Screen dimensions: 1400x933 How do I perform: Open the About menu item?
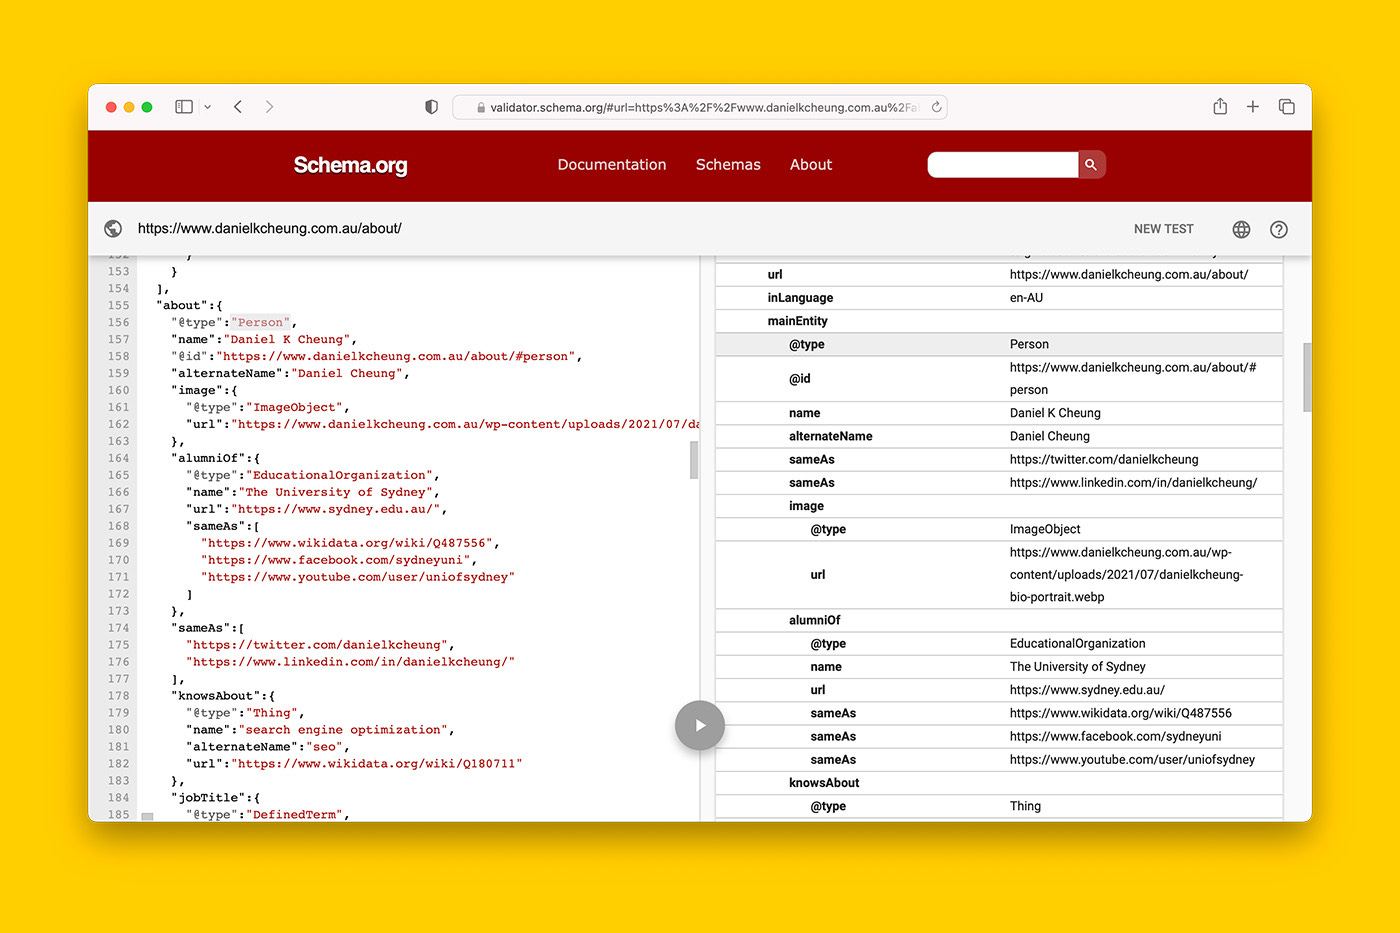tap(811, 165)
